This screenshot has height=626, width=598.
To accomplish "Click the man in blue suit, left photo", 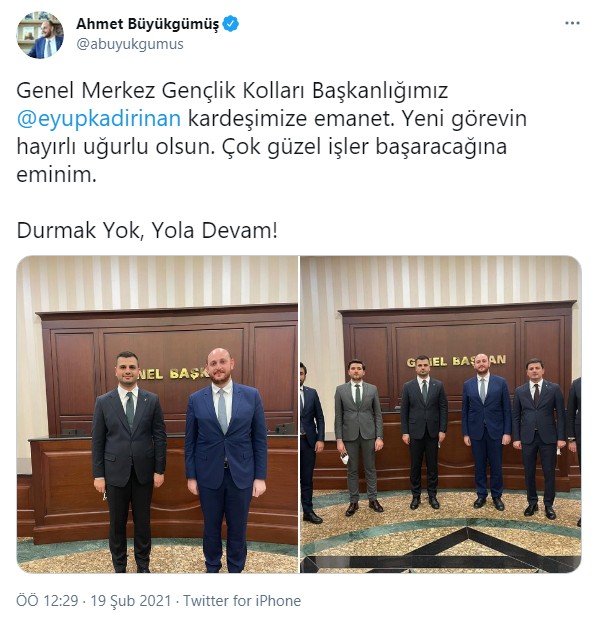I will [226, 459].
